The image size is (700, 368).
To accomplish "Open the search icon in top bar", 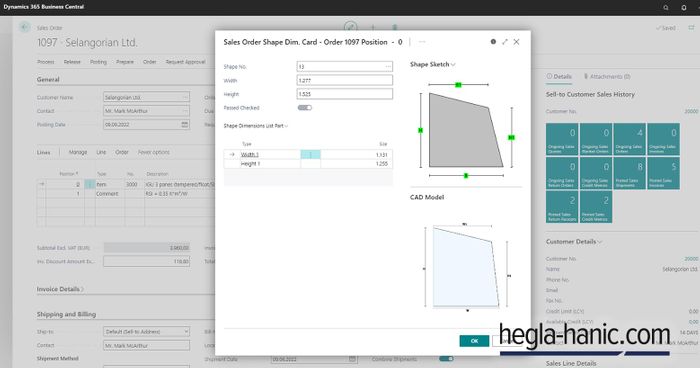I will pyautogui.click(x=666, y=7).
